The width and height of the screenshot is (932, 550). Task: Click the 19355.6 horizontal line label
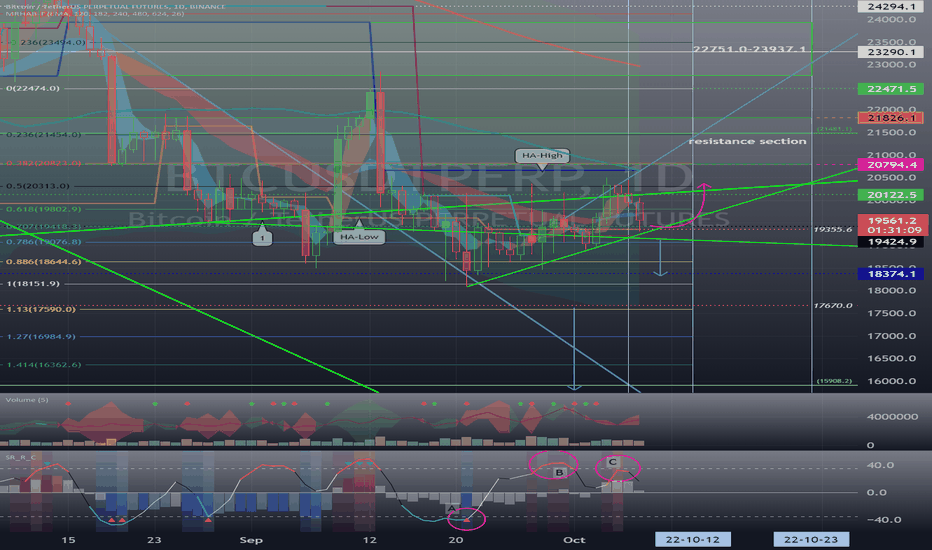click(833, 229)
